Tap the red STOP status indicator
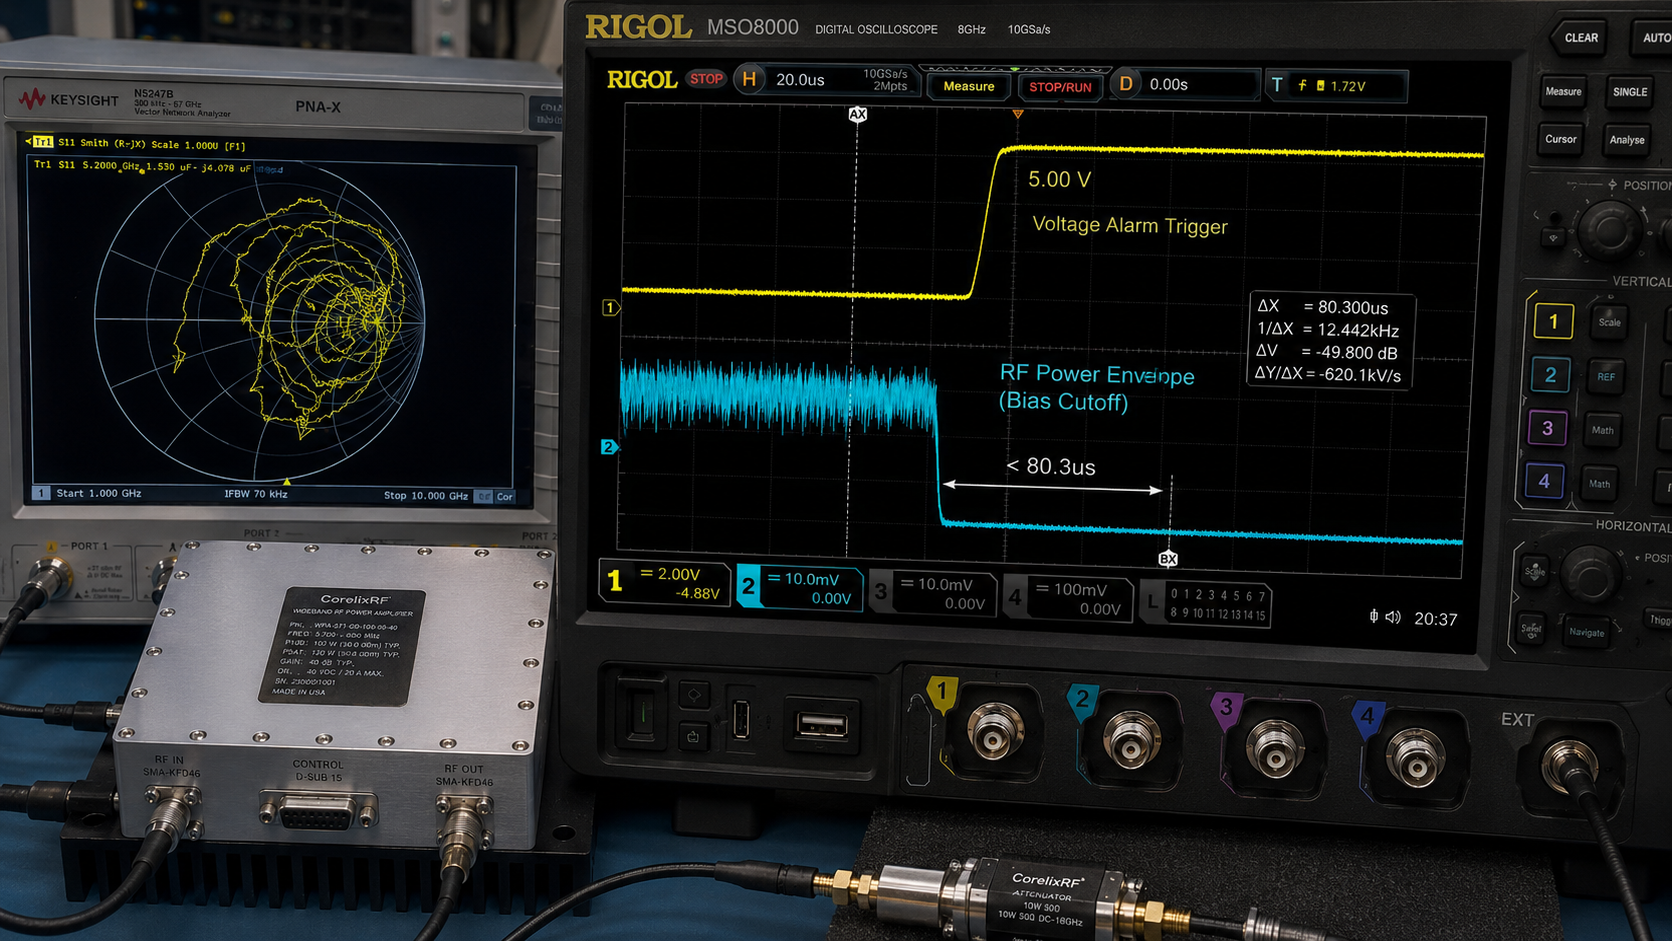The width and height of the screenshot is (1672, 941). (x=706, y=79)
